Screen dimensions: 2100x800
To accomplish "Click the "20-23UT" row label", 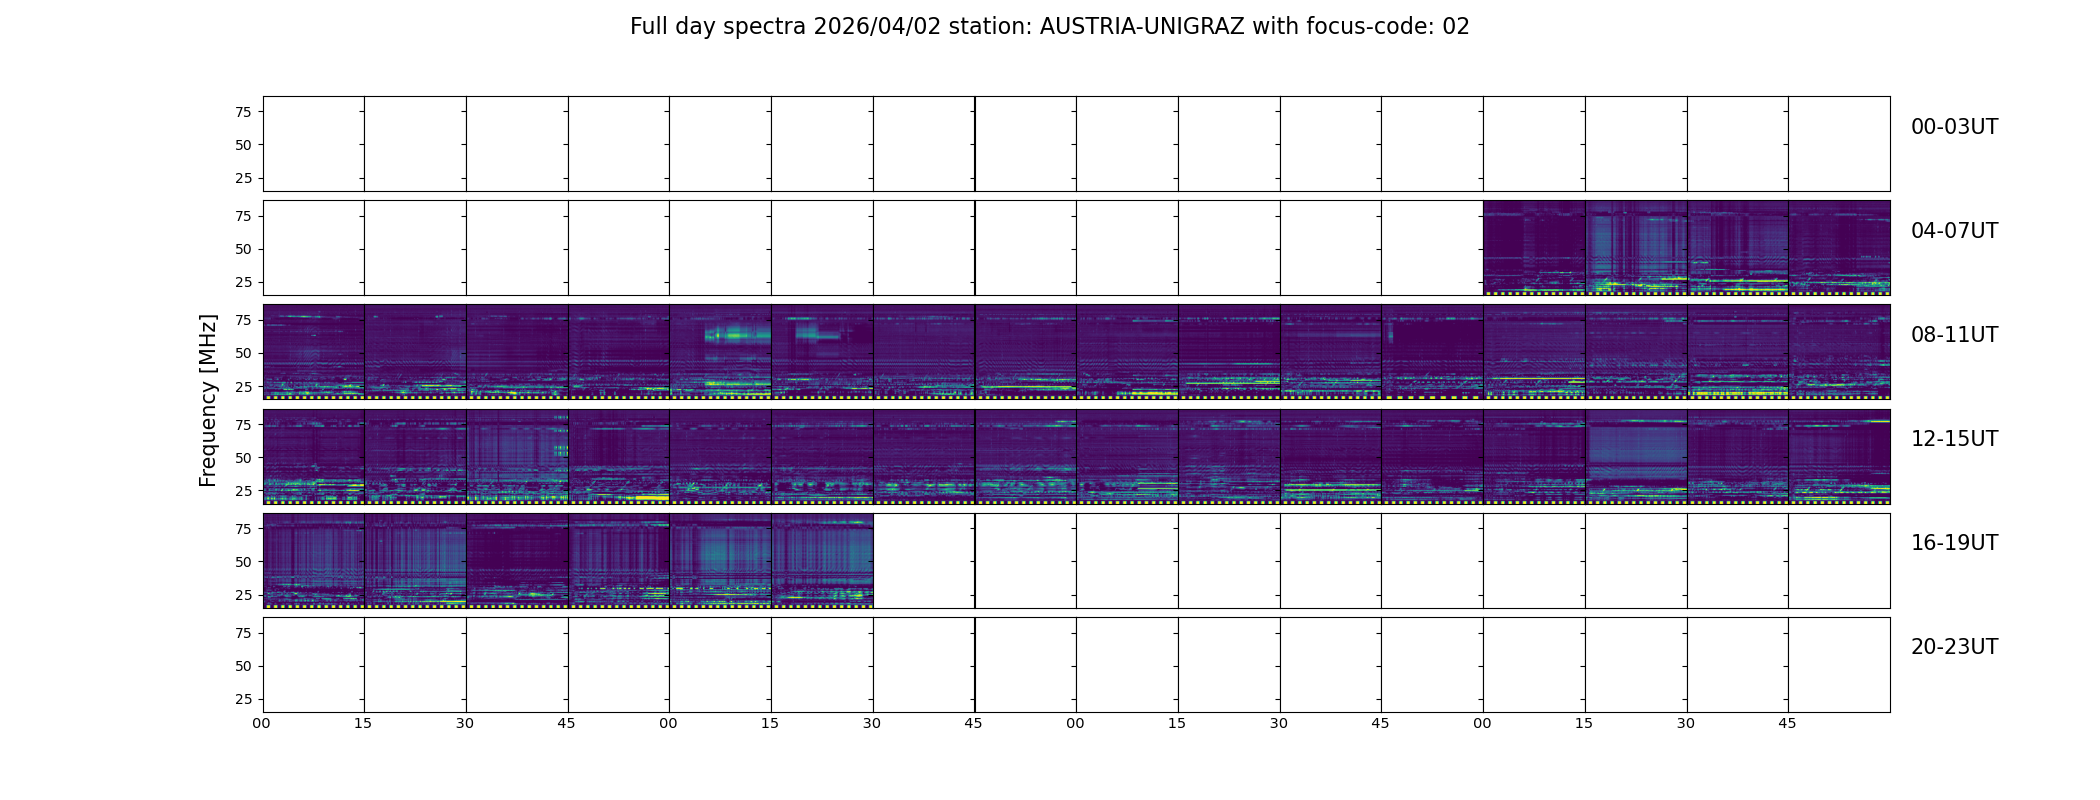I will click(1954, 647).
